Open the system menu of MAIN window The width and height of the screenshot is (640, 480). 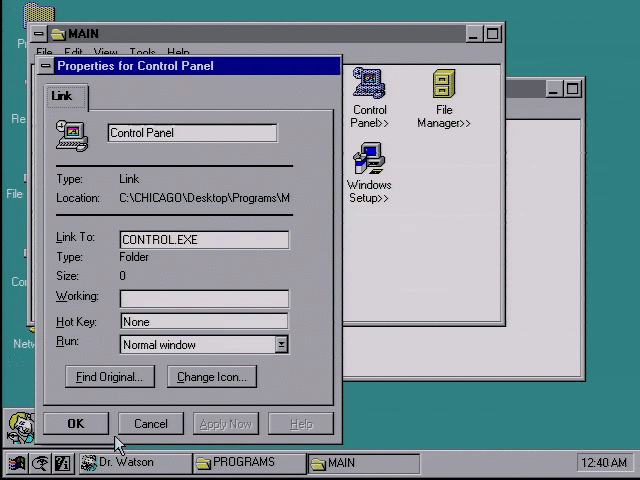[x=39, y=33]
